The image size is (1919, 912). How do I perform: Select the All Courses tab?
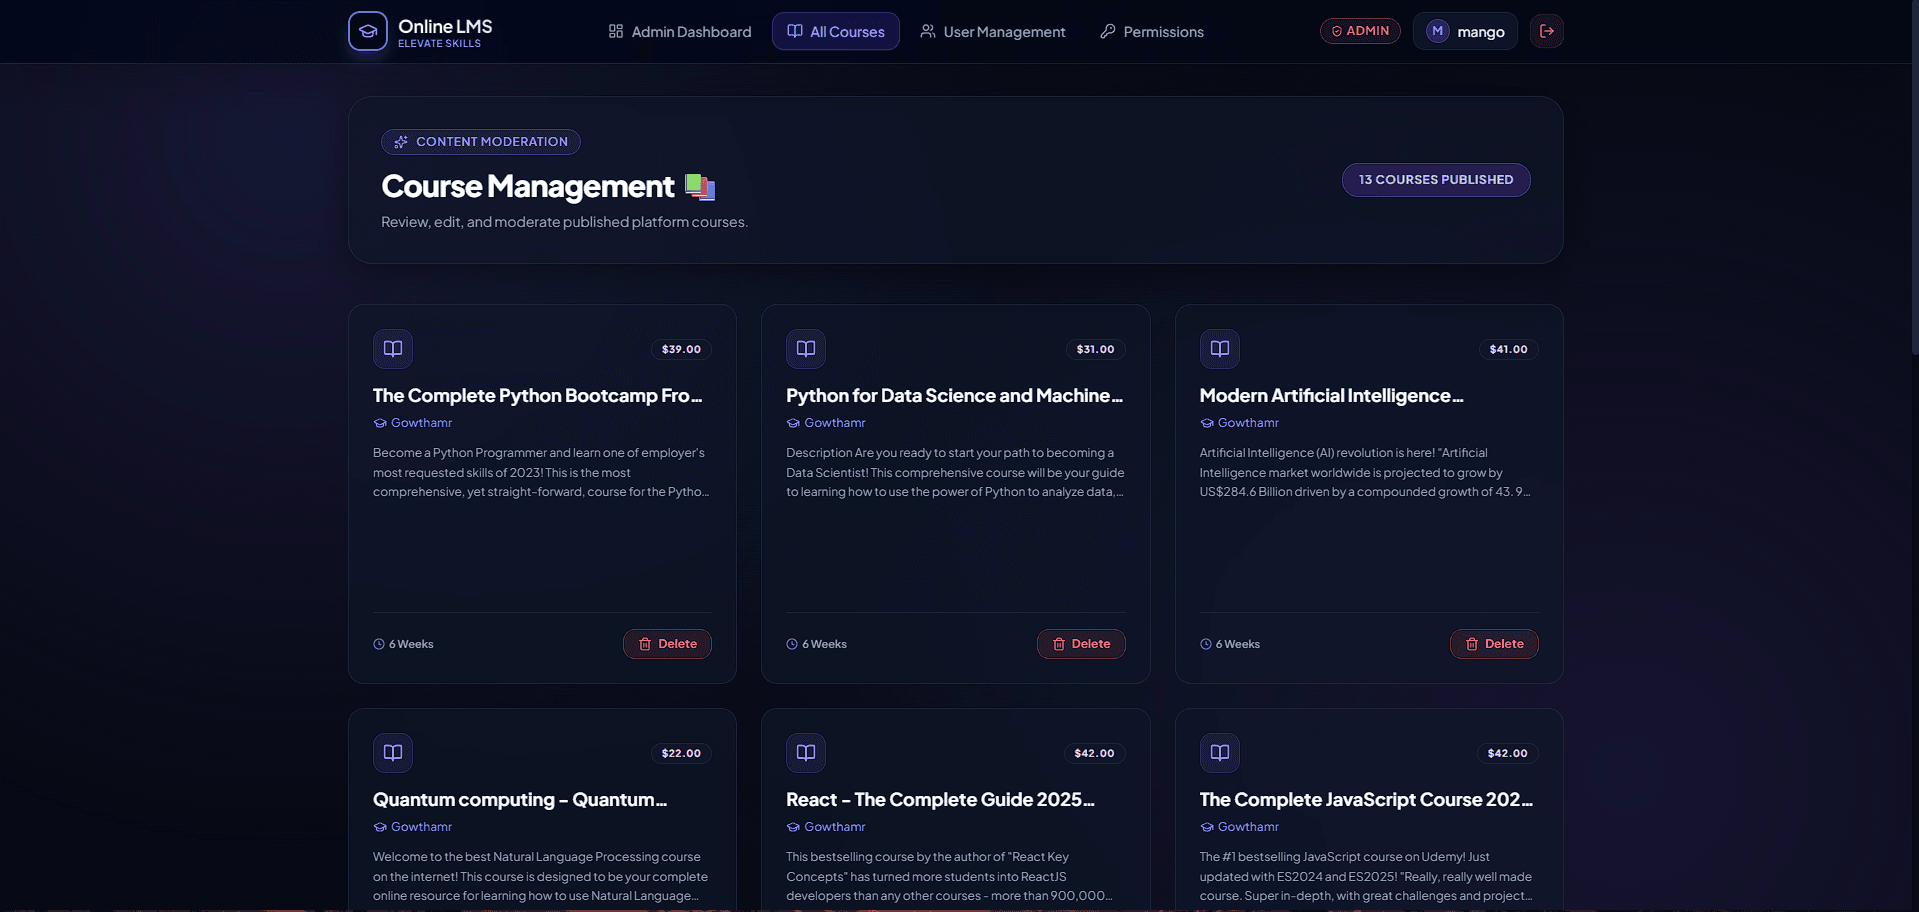(x=836, y=32)
